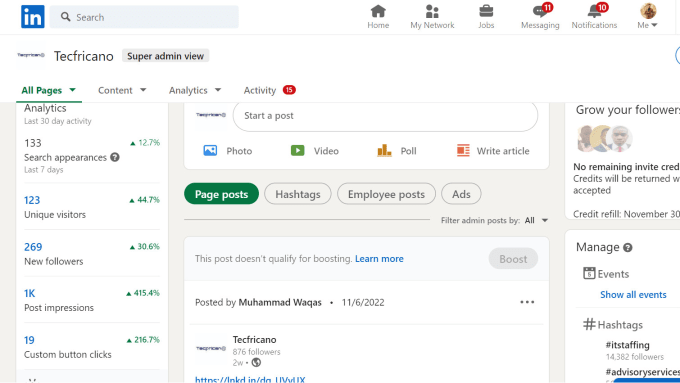Screen dimensions: 680x383
Task: Open the #itstaffing hashtag
Action: tap(628, 345)
